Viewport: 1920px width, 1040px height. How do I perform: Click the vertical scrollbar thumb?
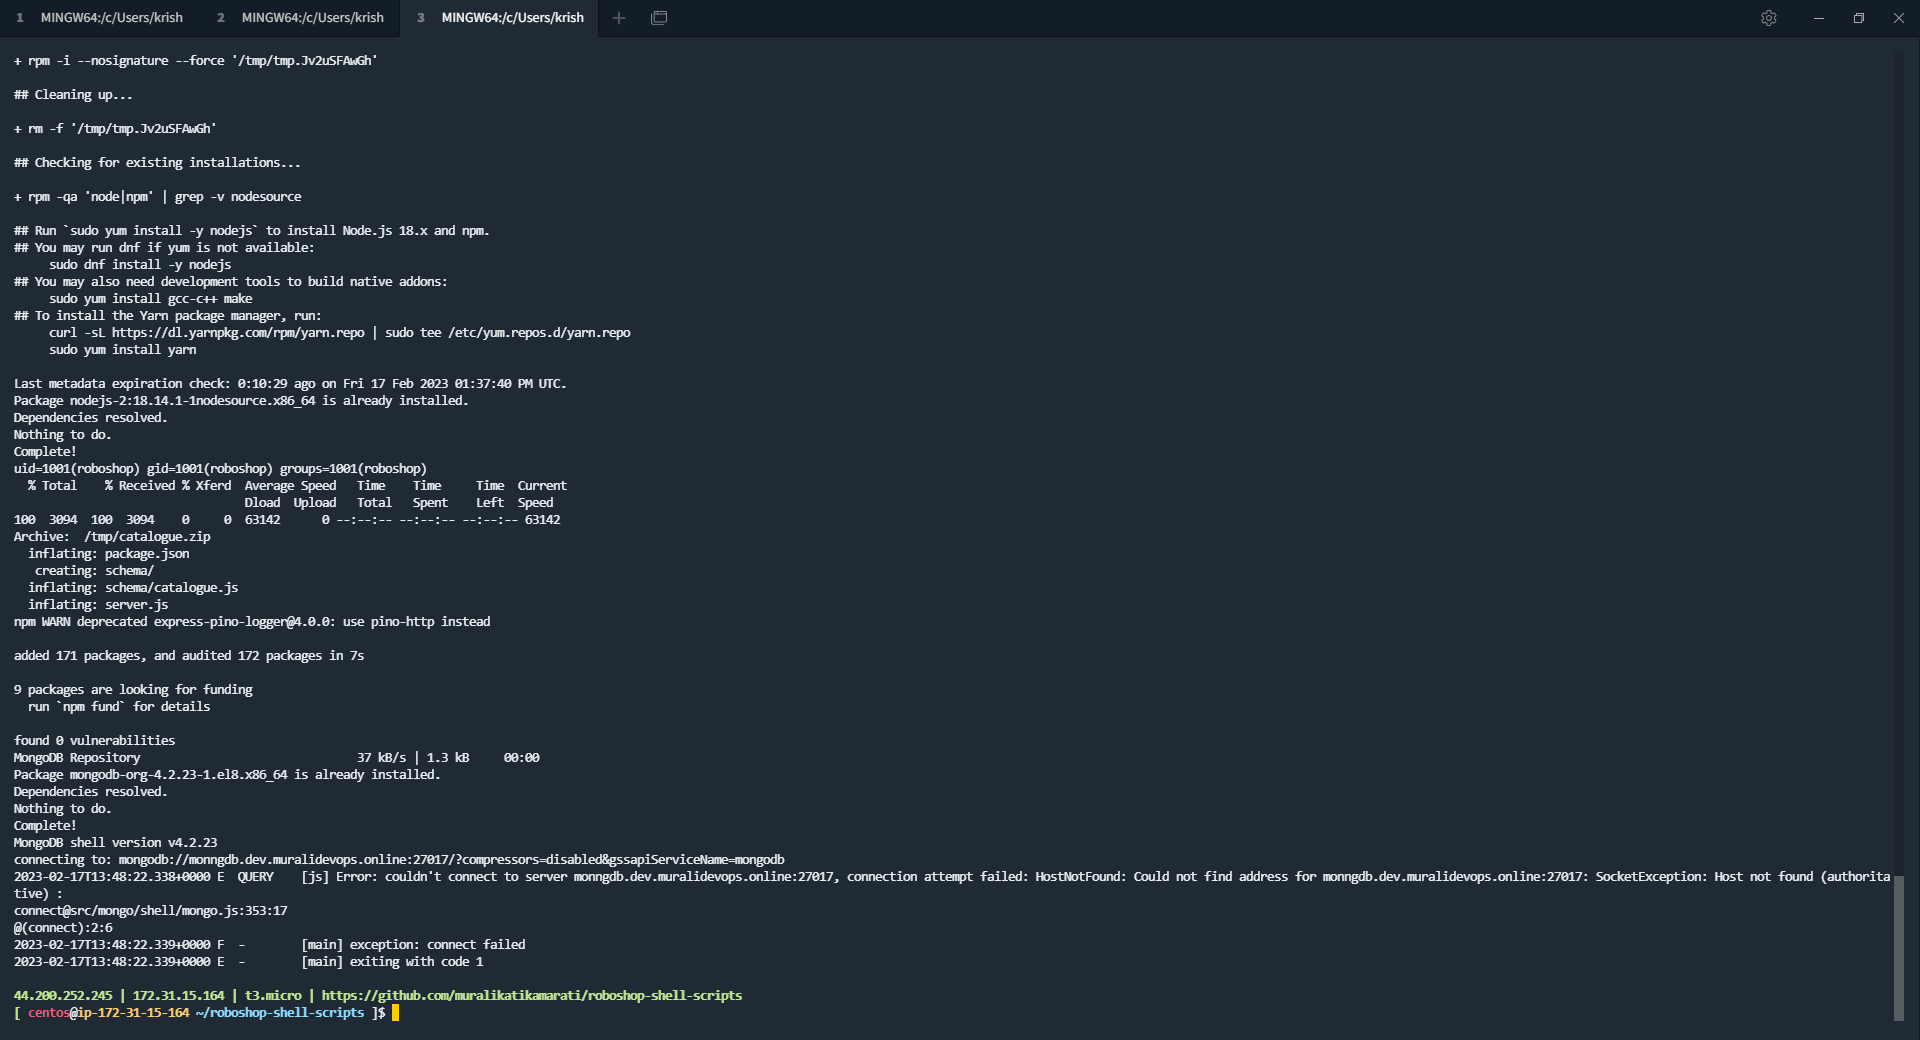coord(1899,948)
